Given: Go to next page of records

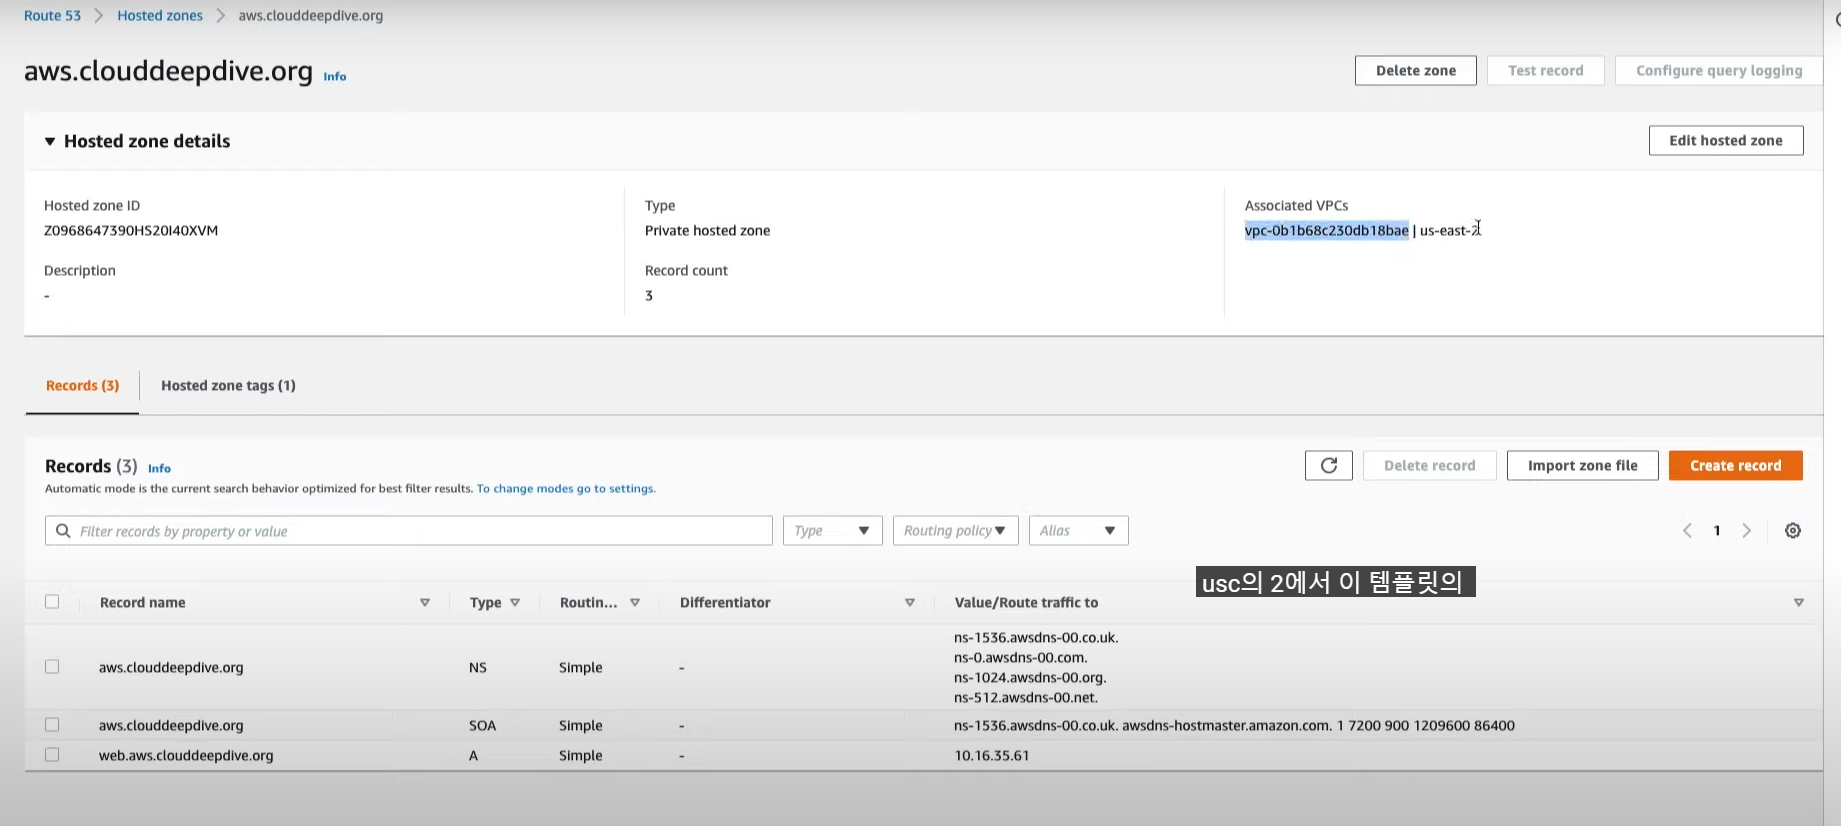Looking at the screenshot, I should (x=1747, y=531).
